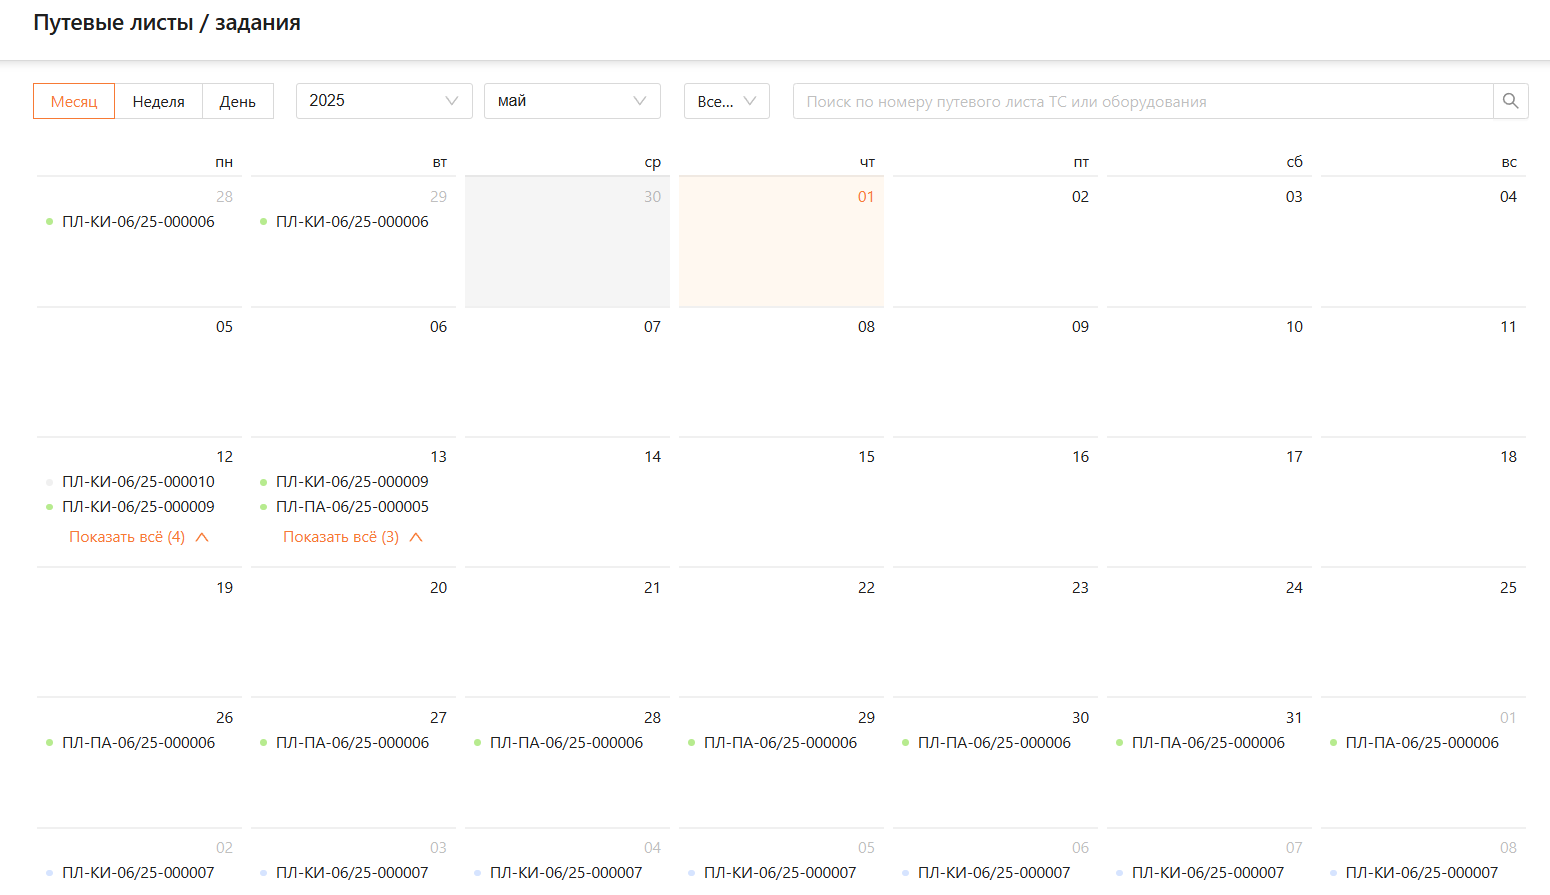Open ПЛ-КИ-06/25-000010 on day 12
Viewport: 1550px width, 895px height.
point(138,482)
